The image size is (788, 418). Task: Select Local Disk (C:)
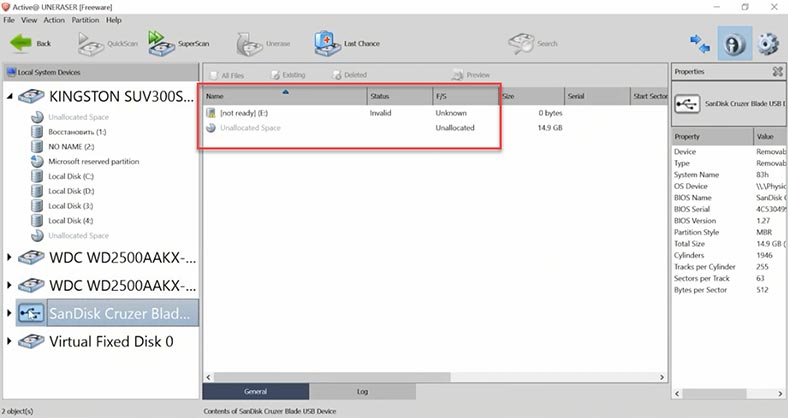coord(71,176)
